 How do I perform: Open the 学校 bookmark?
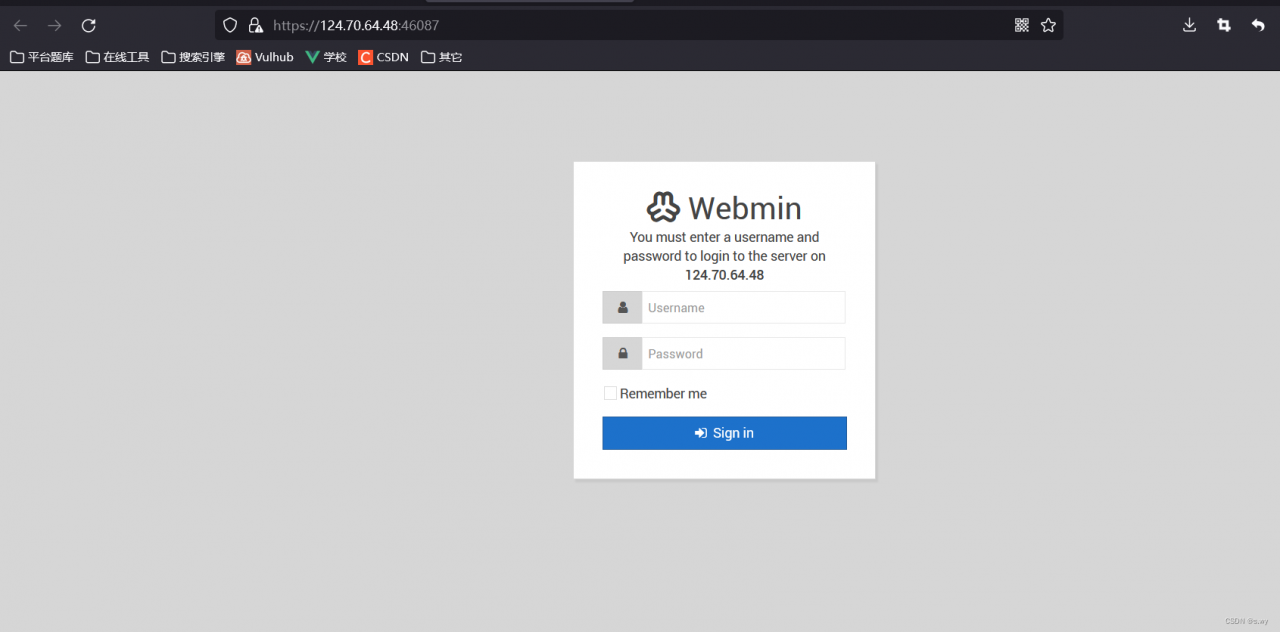point(326,57)
